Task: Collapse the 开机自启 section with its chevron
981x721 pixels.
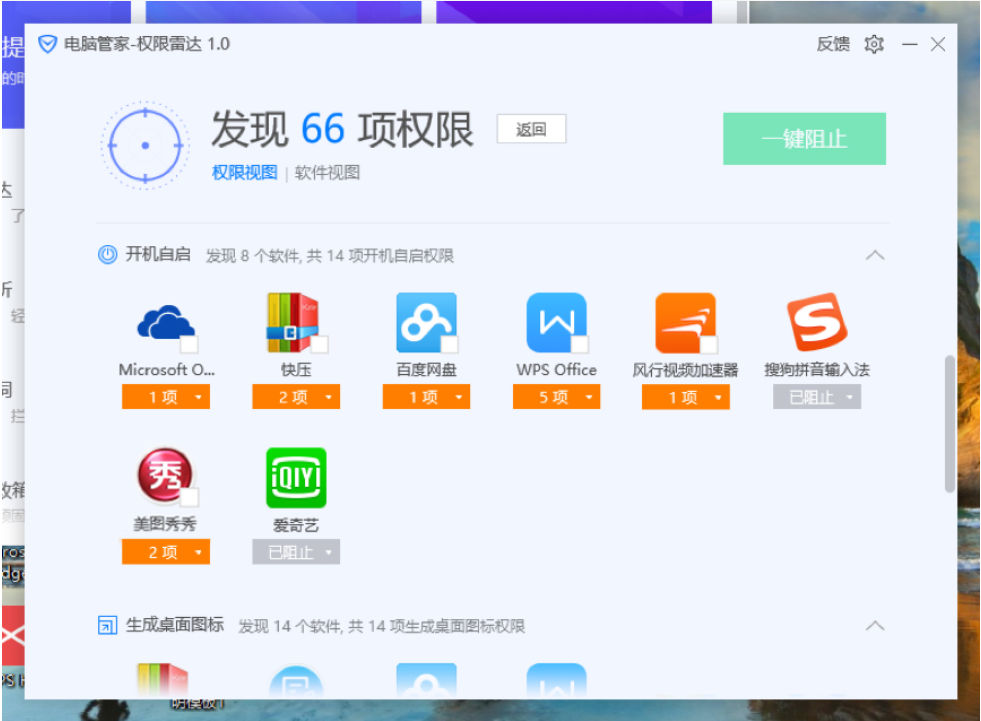Action: pyautogui.click(x=875, y=255)
